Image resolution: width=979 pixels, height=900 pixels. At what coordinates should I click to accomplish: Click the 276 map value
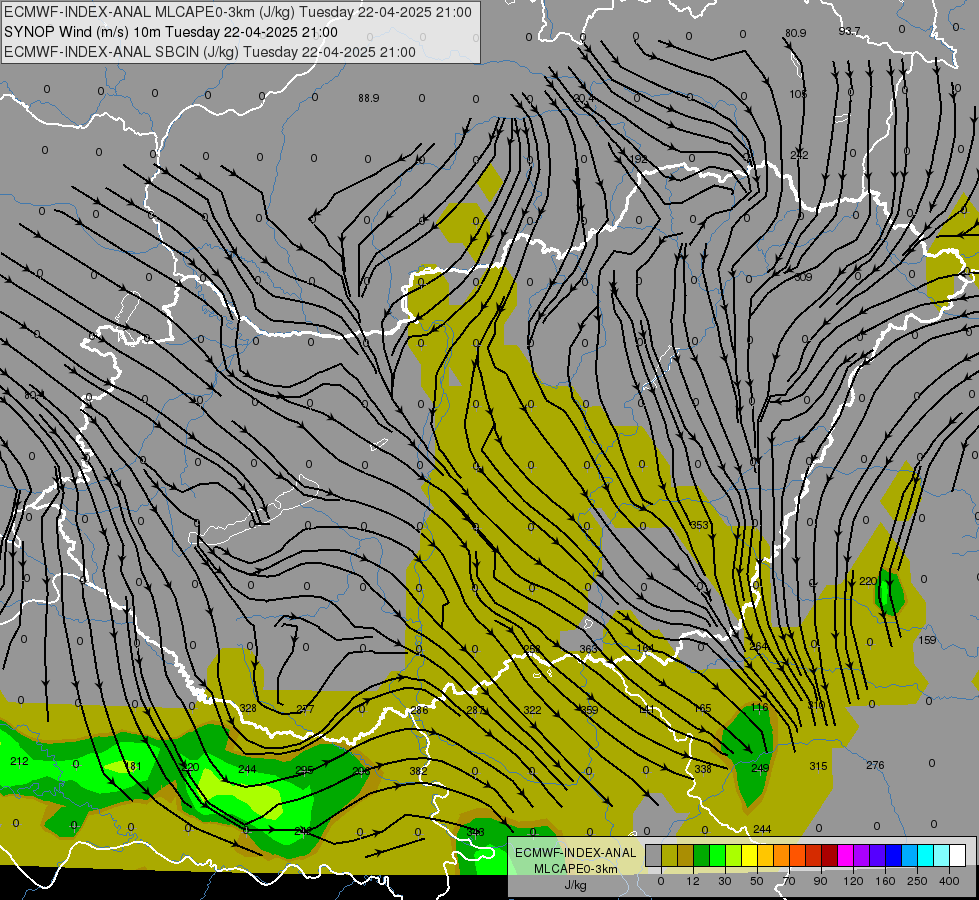click(x=875, y=765)
